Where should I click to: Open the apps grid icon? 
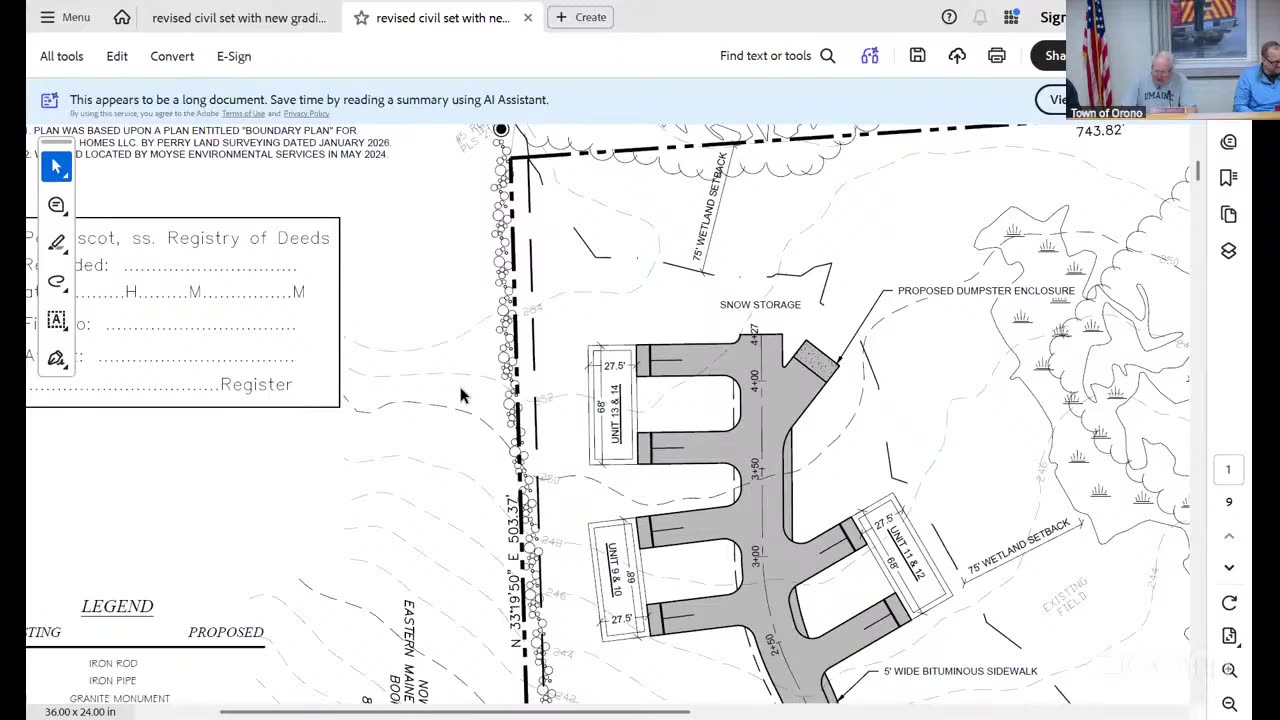(x=1011, y=17)
